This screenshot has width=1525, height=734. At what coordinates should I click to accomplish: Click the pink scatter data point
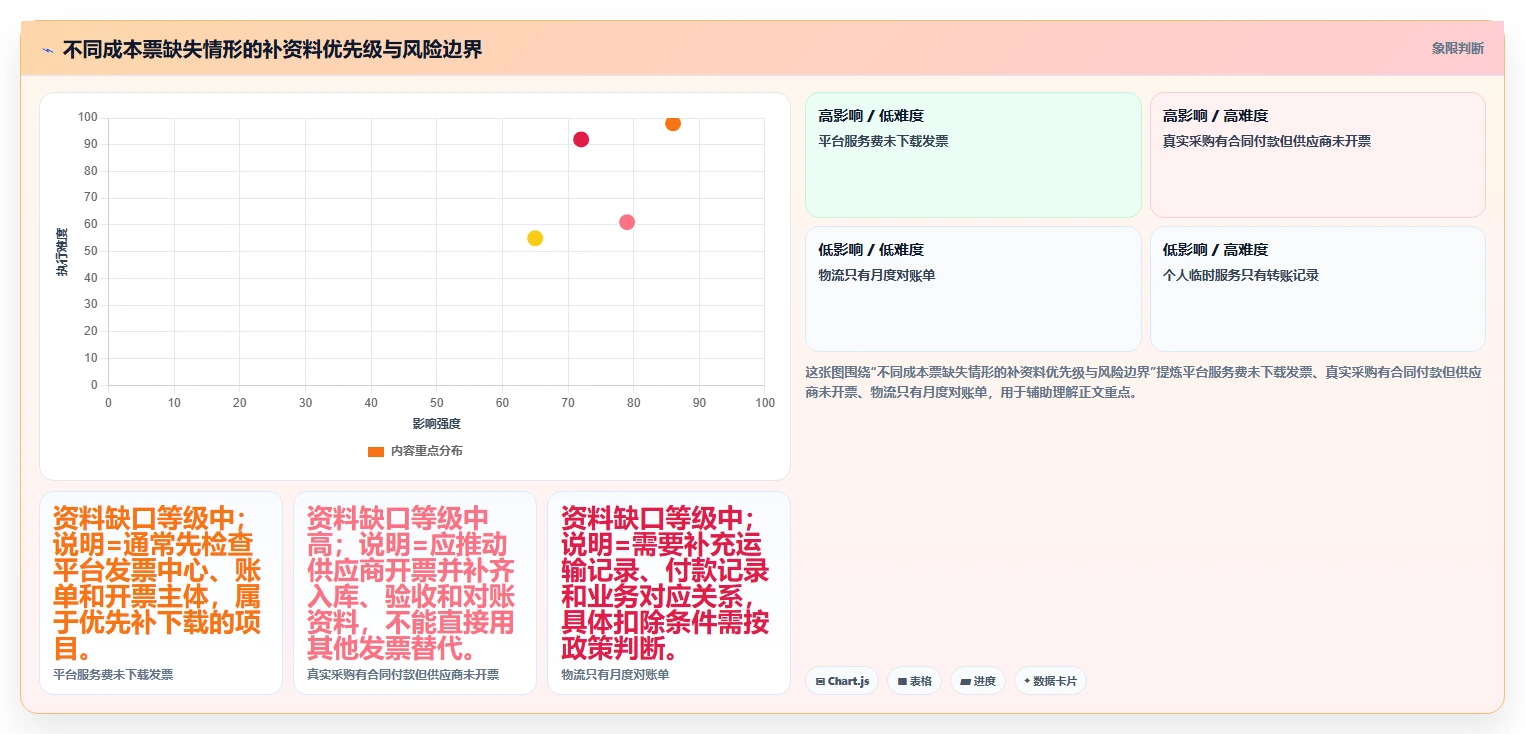tap(627, 222)
